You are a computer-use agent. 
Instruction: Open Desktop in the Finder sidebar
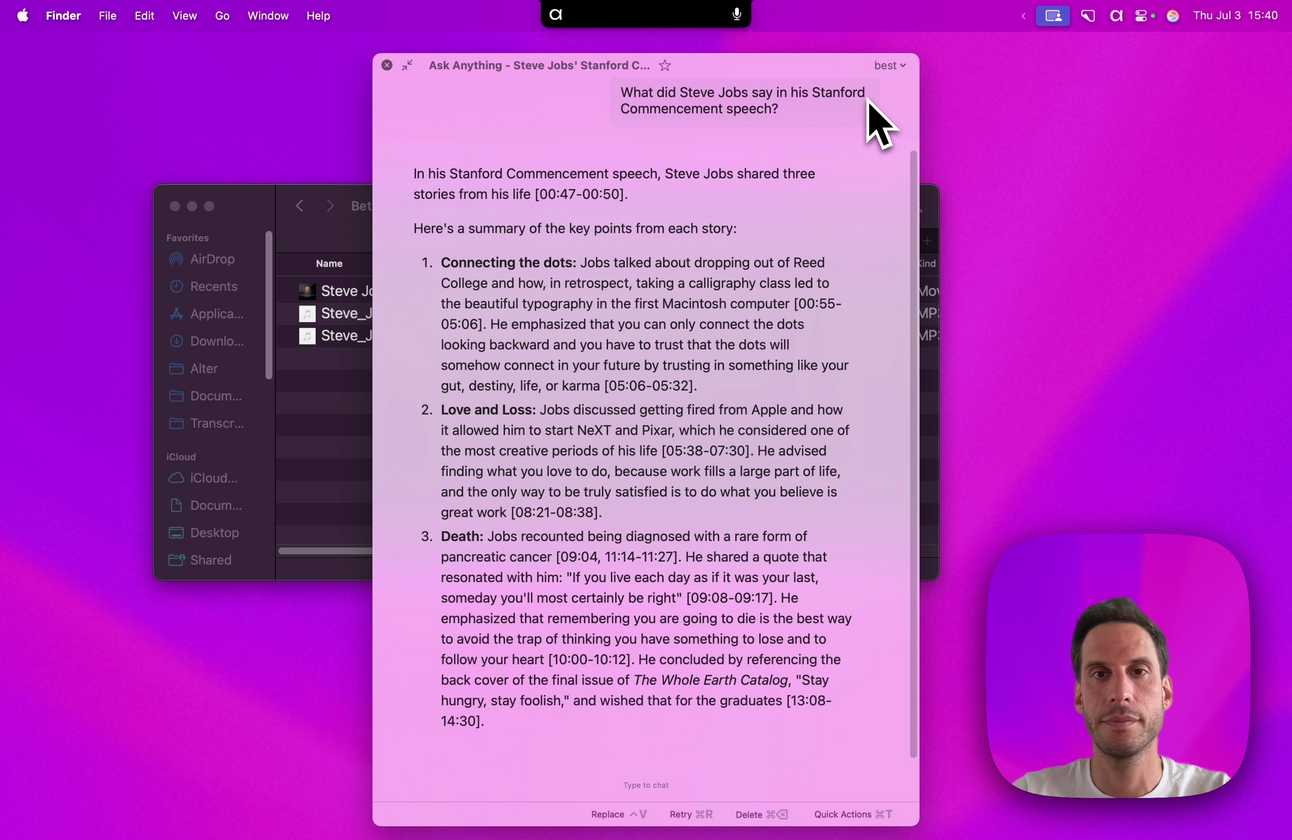(204, 533)
